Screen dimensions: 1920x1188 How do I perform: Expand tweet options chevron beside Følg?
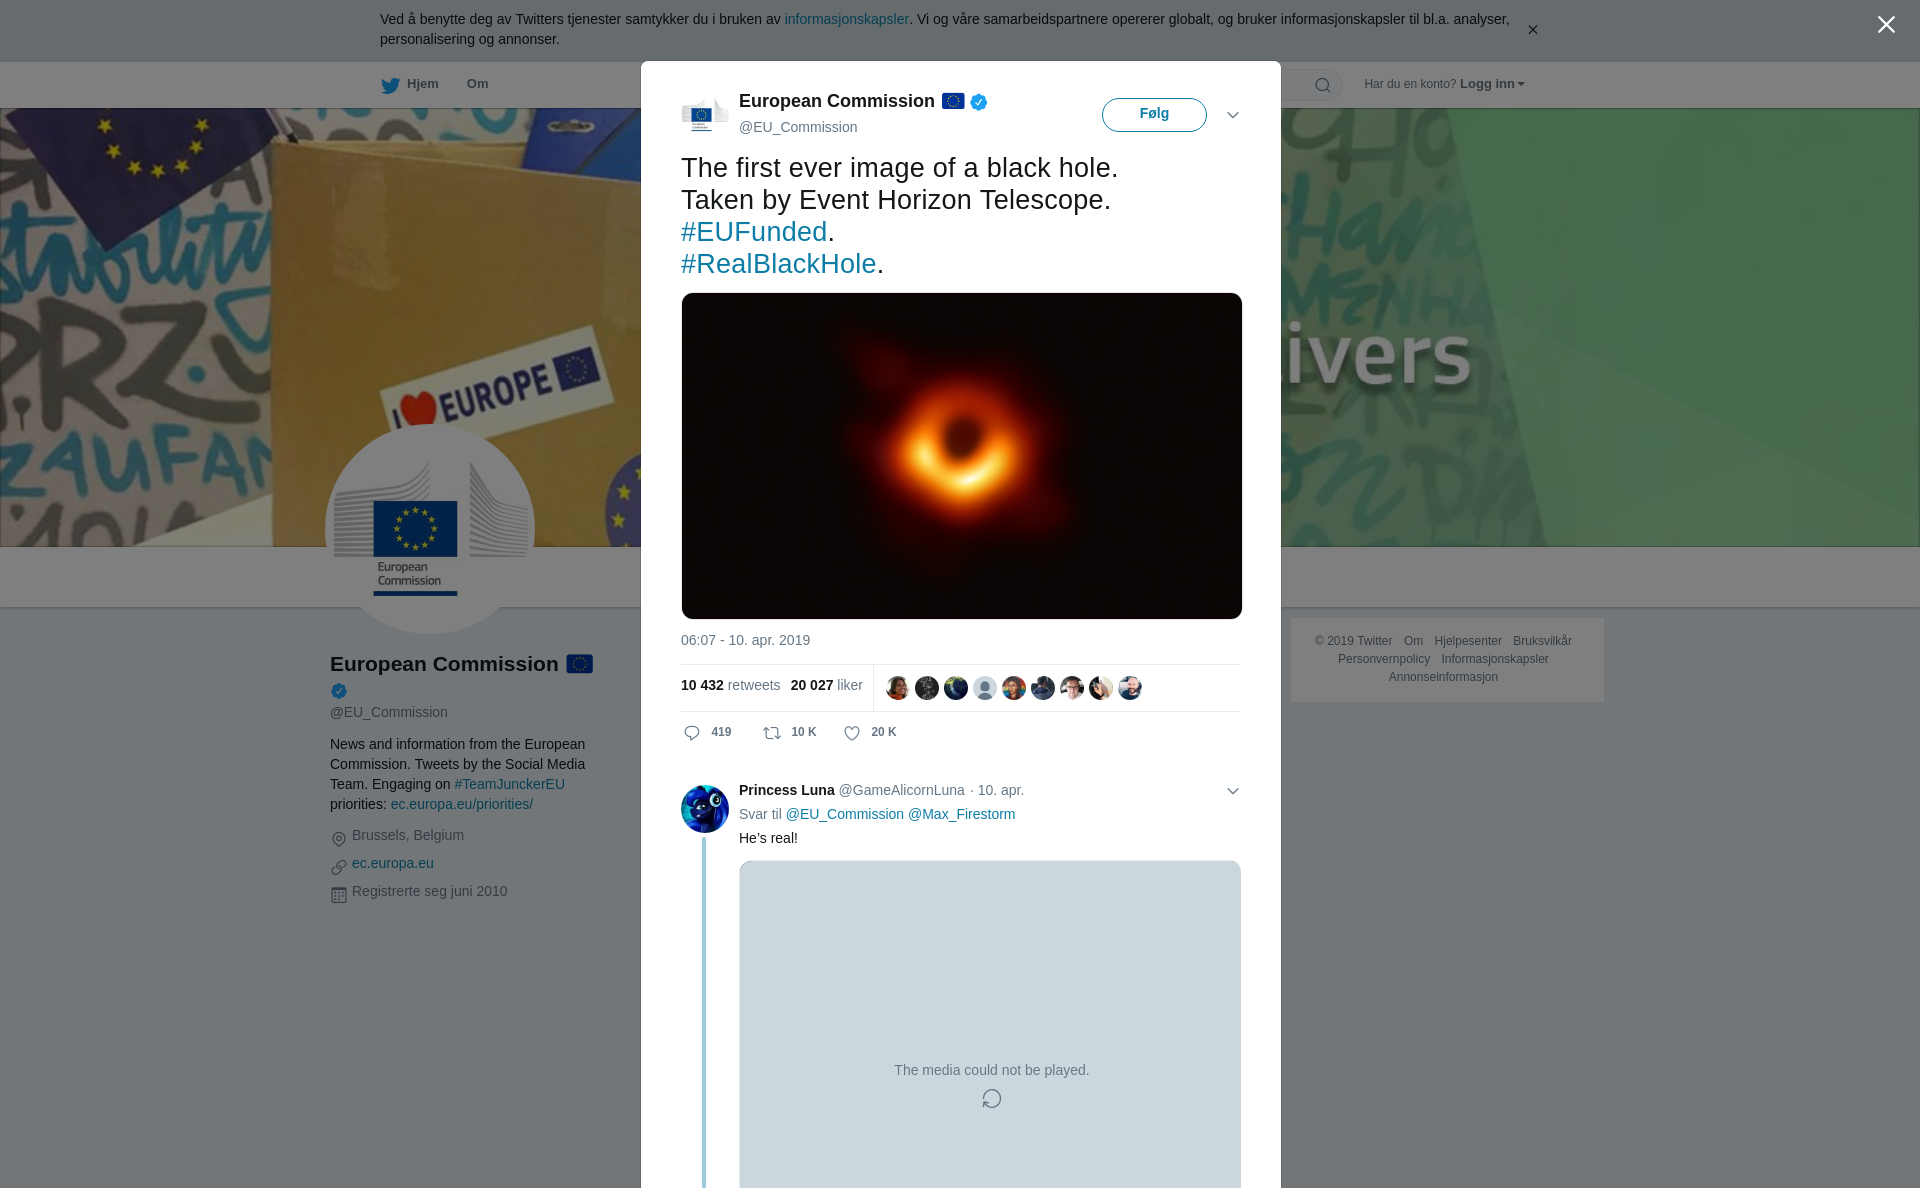tap(1233, 115)
